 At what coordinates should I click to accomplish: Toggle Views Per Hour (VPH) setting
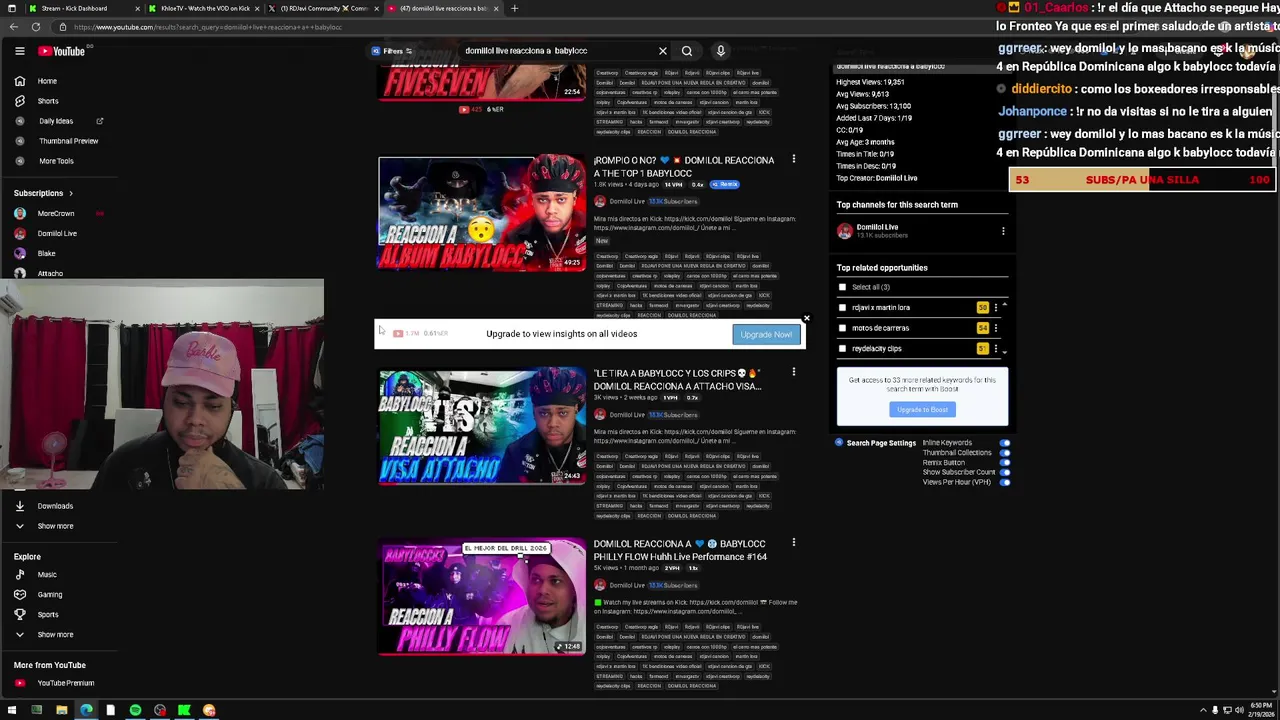coord(1004,482)
